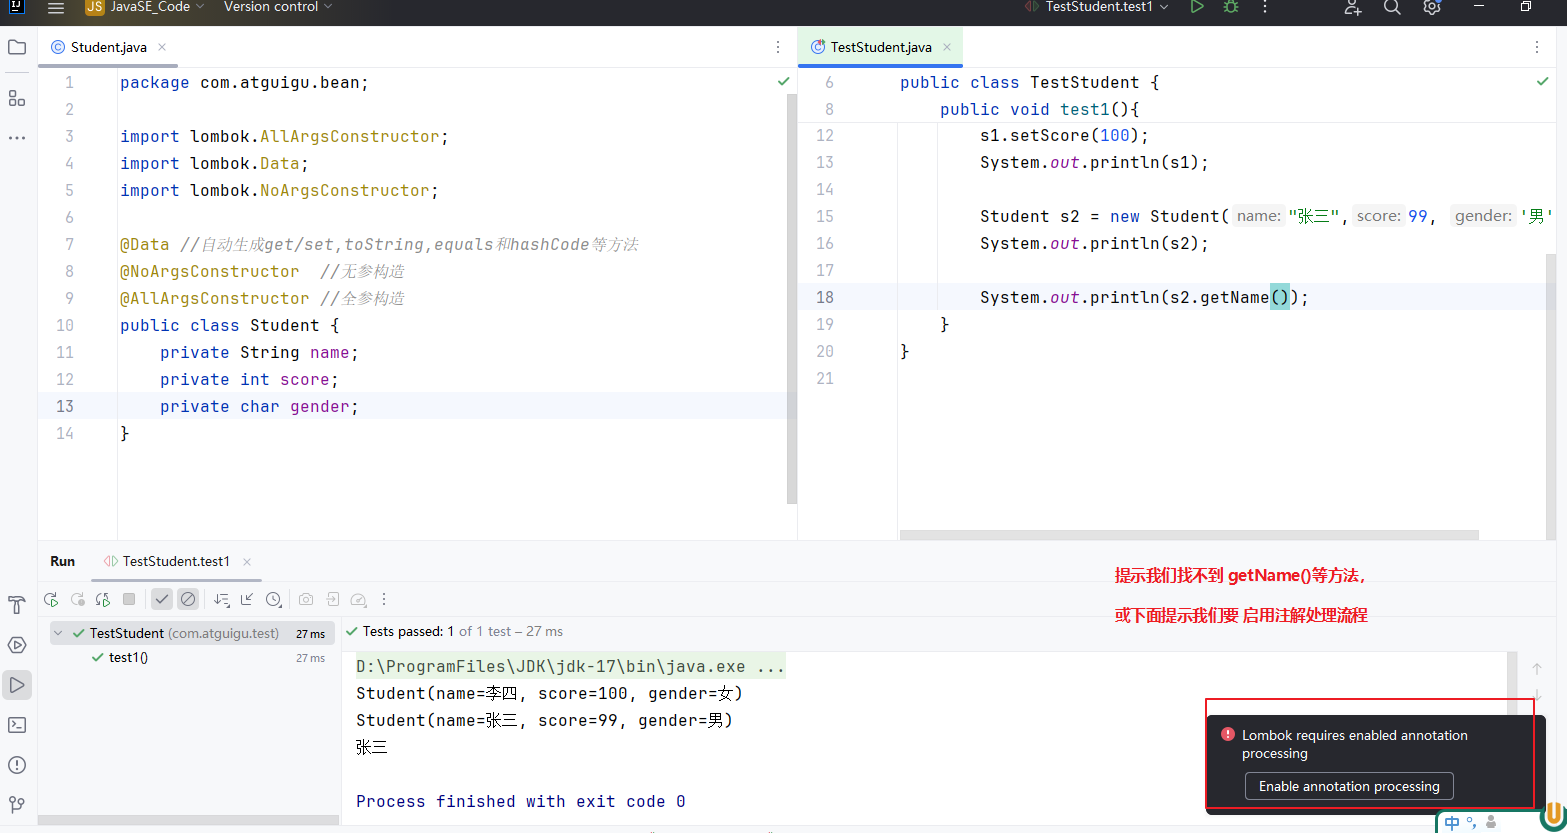Click the horizontal scrollbar beneath the test tree
This screenshot has height=833, width=1567.
click(x=188, y=820)
